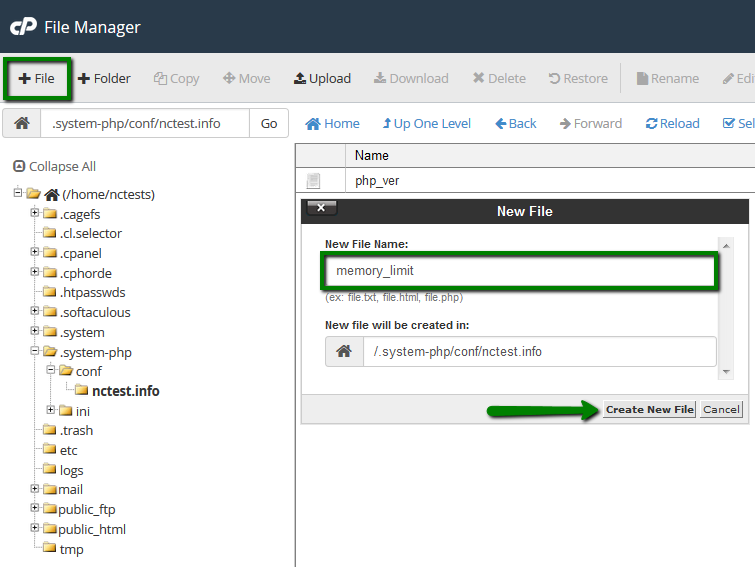The height and width of the screenshot is (567, 755).
Task: Click dialog scrollbar down arrow
Action: tap(726, 372)
